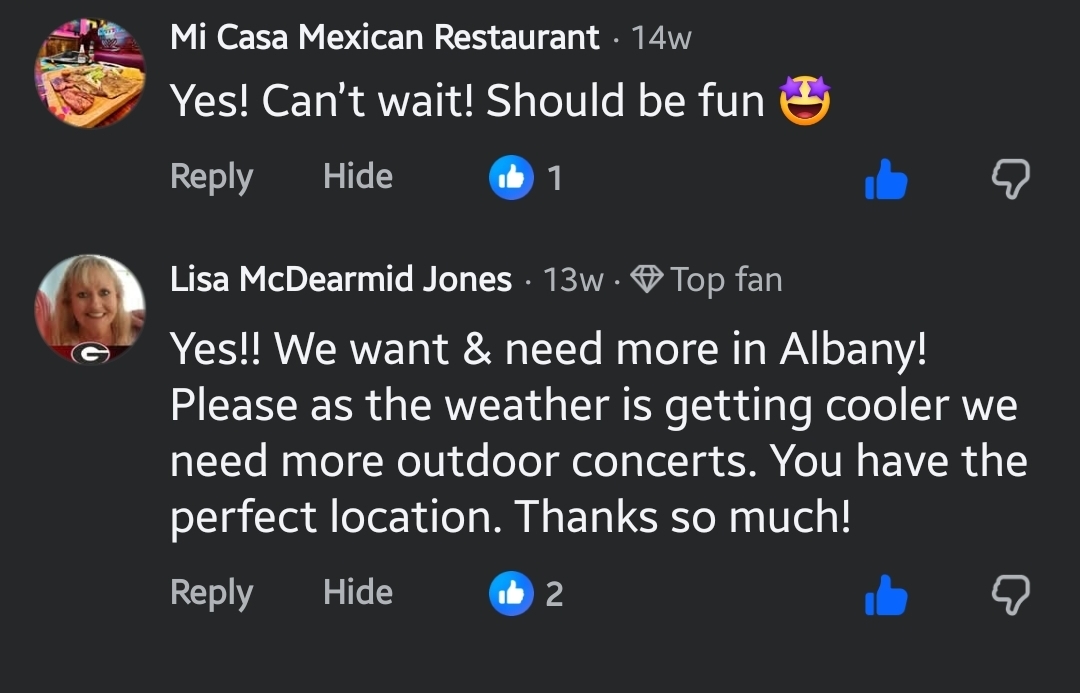Screen dimensions: 1080x693
Task: Dislike Lisa McDearmid Jones's comment
Action: pos(1009,596)
